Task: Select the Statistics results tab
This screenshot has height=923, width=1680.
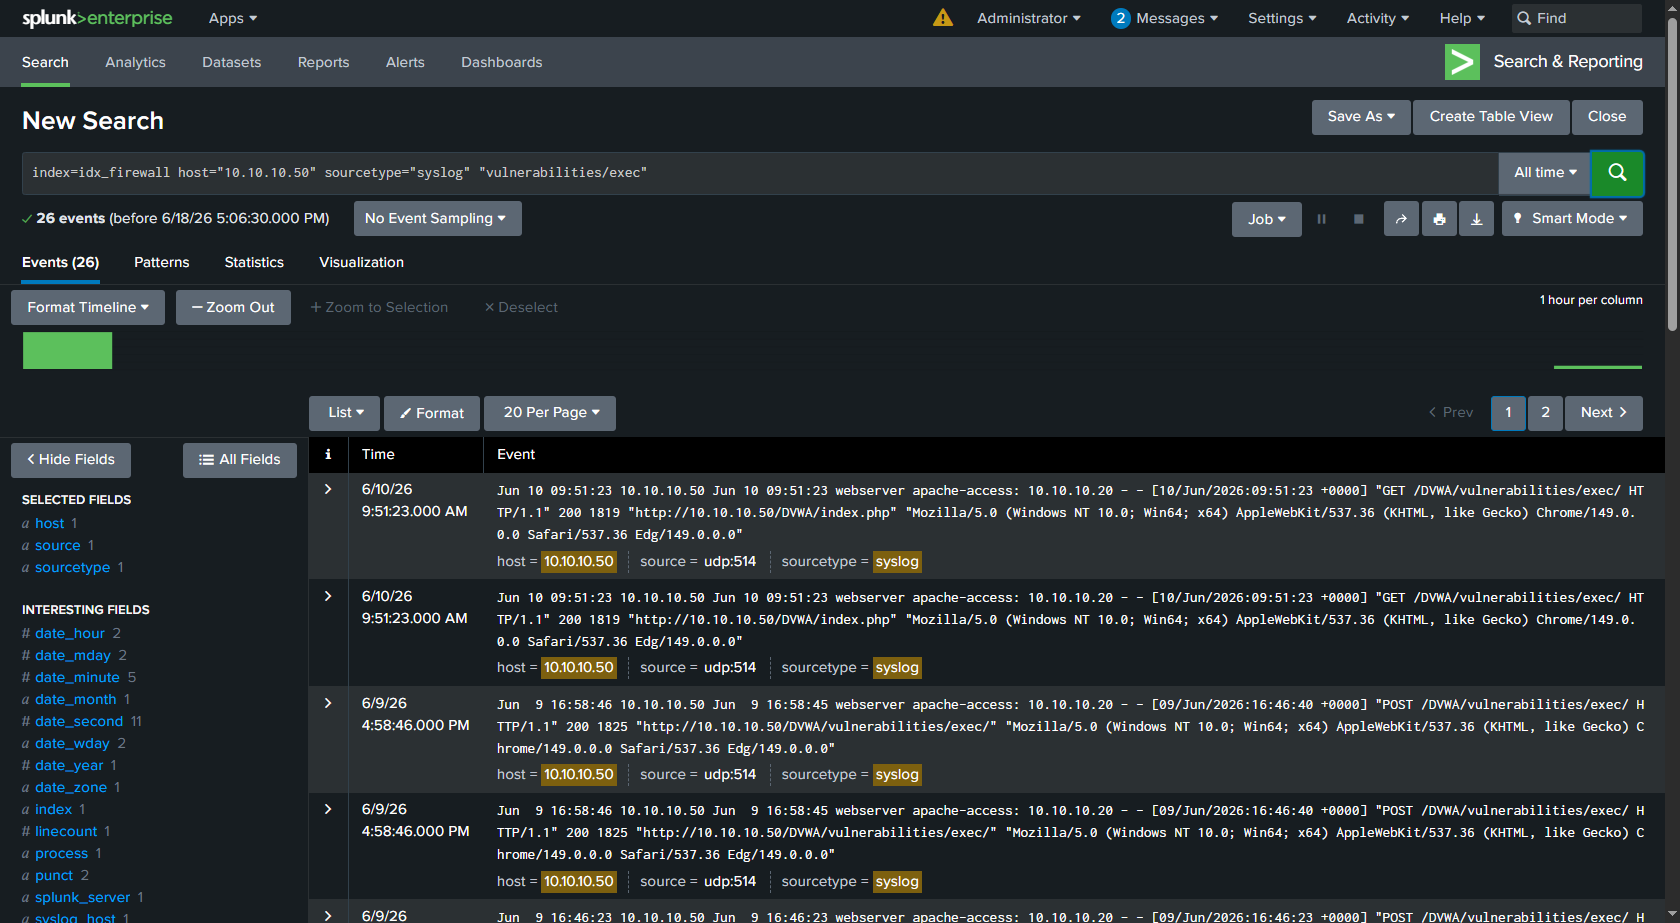Action: coord(254,262)
